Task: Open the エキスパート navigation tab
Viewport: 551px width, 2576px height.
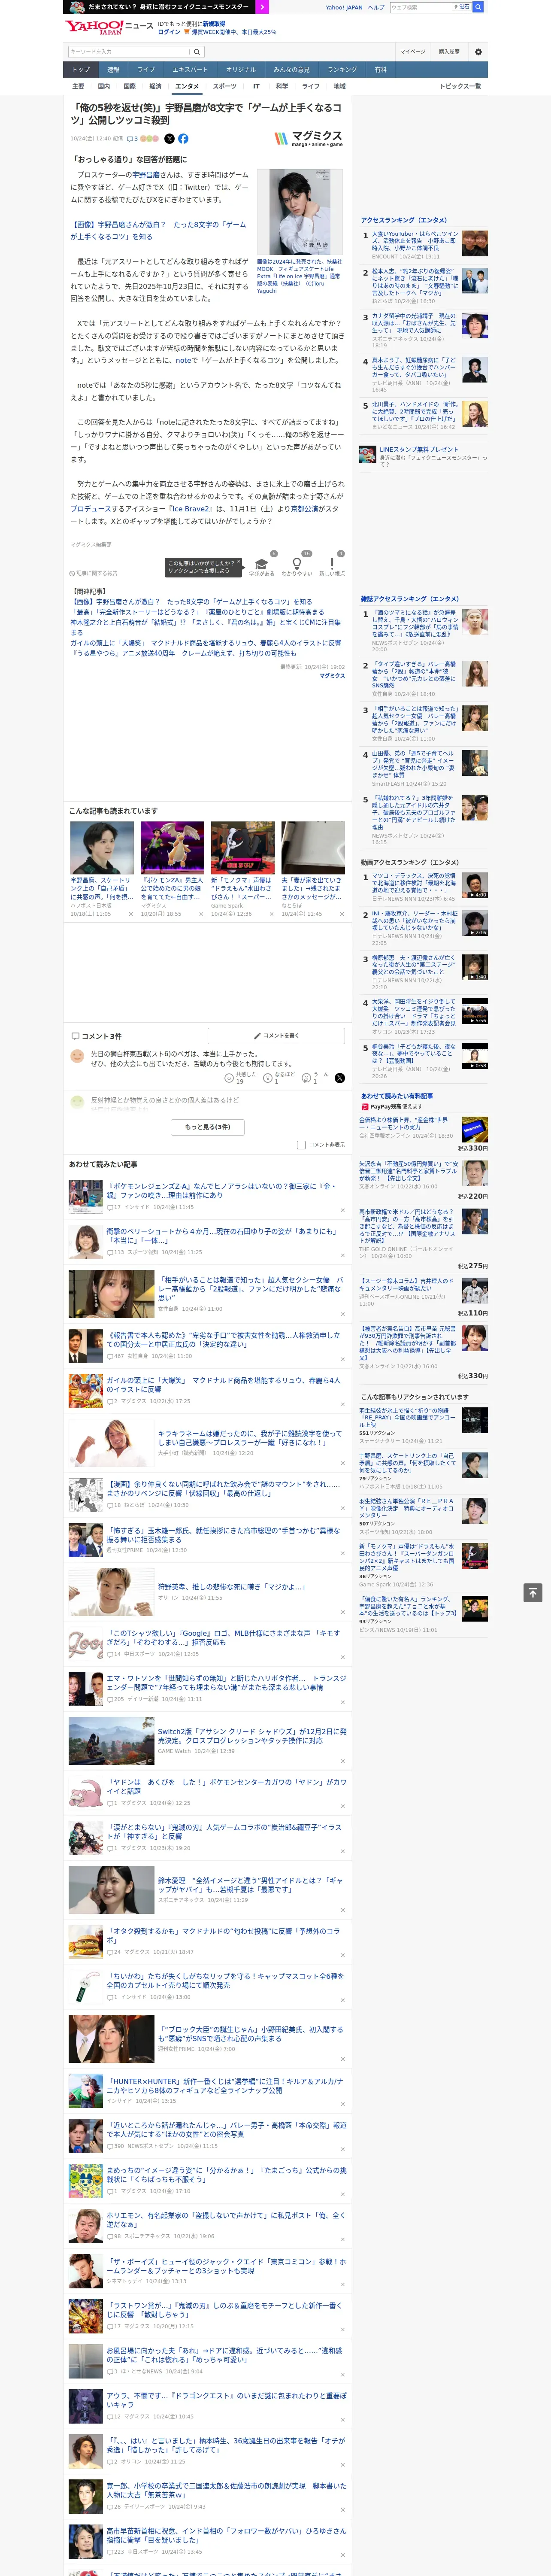Action: [190, 69]
